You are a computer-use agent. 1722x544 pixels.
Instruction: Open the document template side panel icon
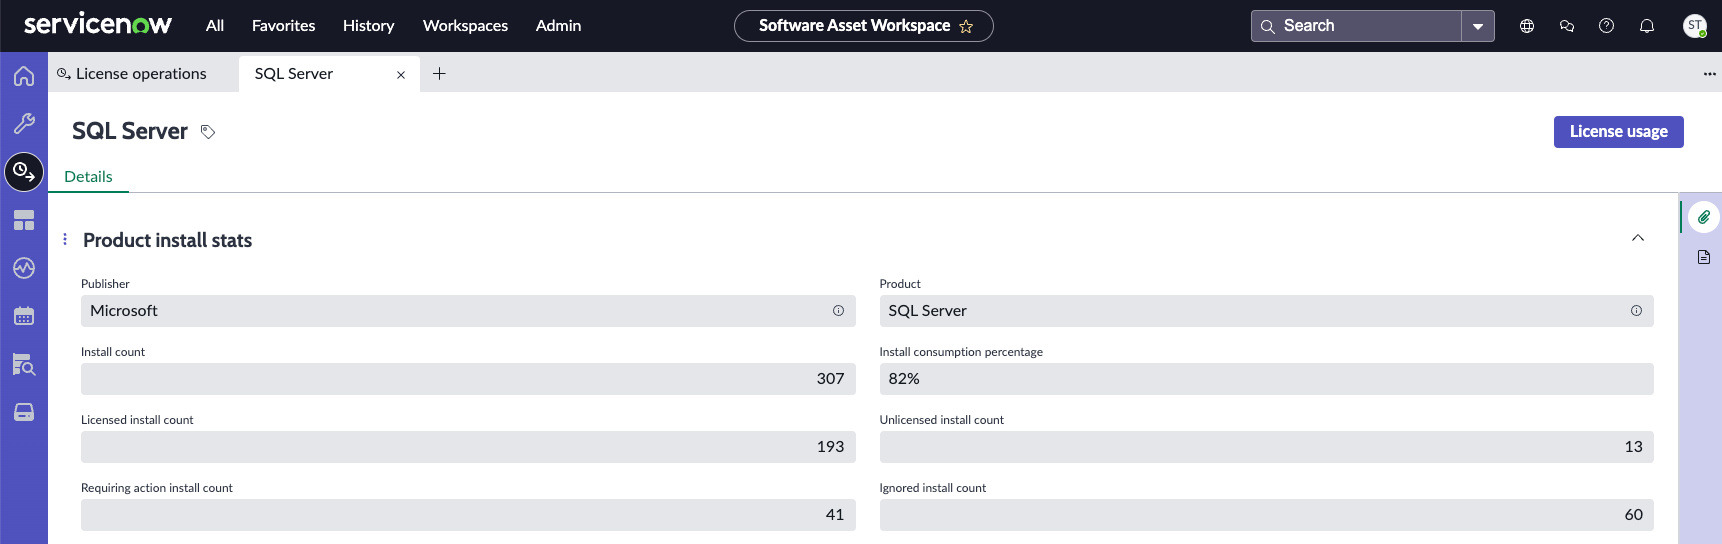click(x=1704, y=257)
